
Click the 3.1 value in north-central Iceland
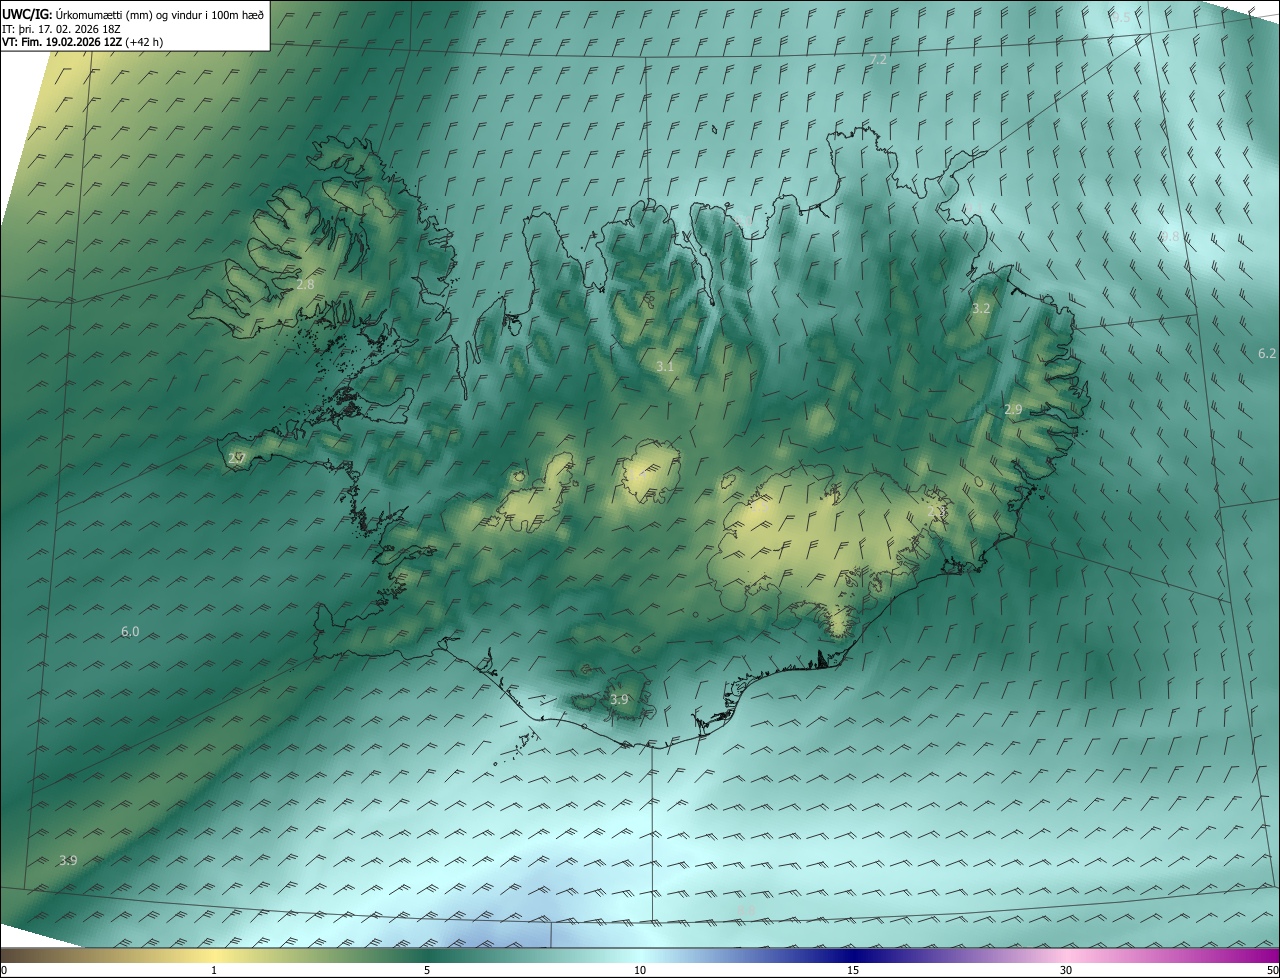tap(665, 367)
